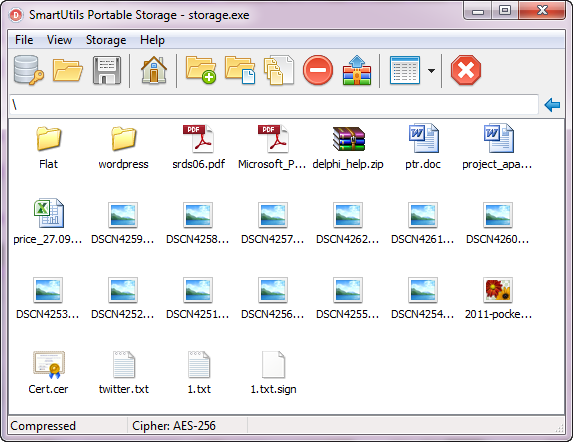Click the Compressed status bar entry
573x442 pixels.
point(43,426)
